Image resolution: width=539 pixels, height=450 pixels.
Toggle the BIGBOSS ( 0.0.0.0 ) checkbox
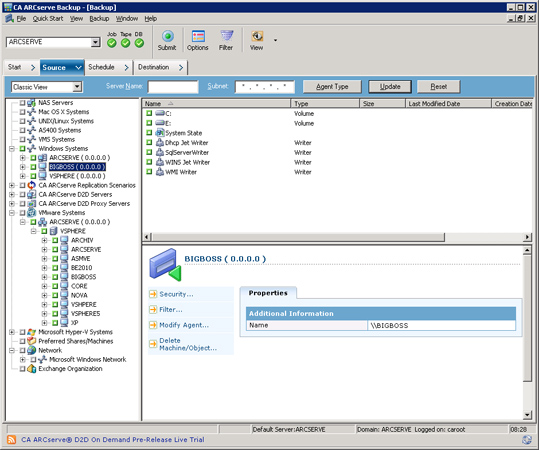click(33, 167)
